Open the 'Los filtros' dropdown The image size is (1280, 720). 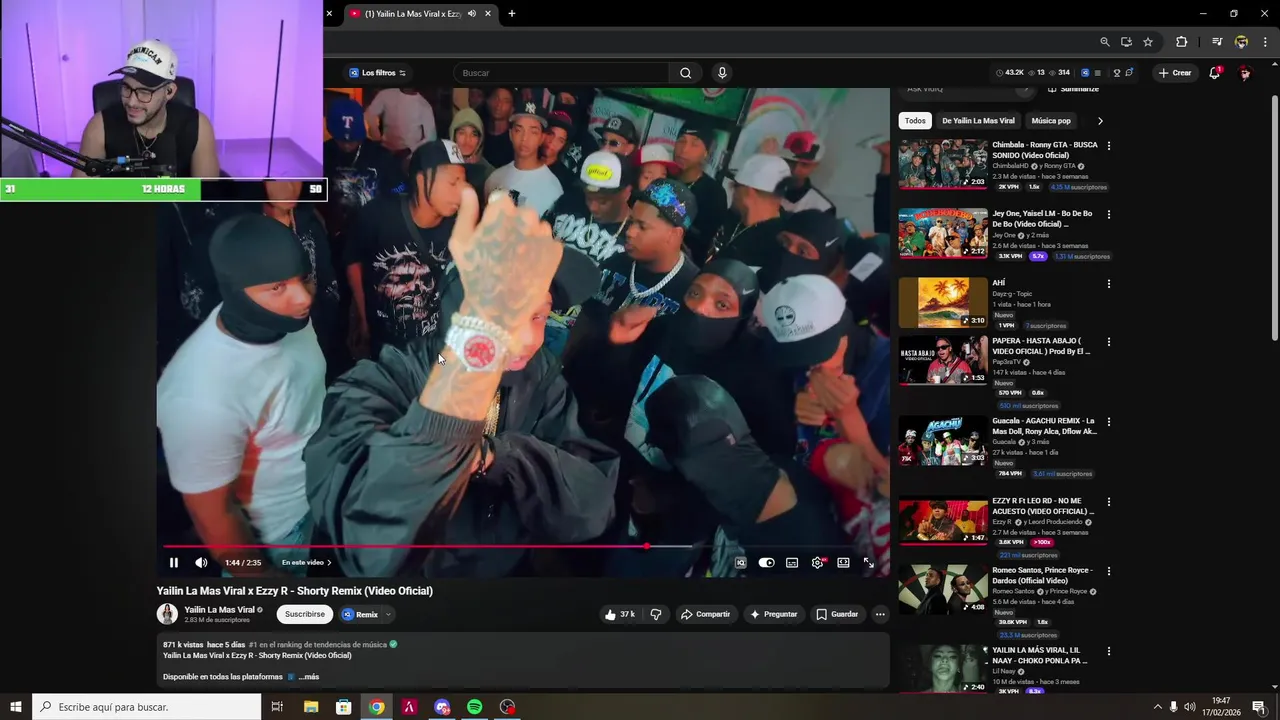coord(378,73)
